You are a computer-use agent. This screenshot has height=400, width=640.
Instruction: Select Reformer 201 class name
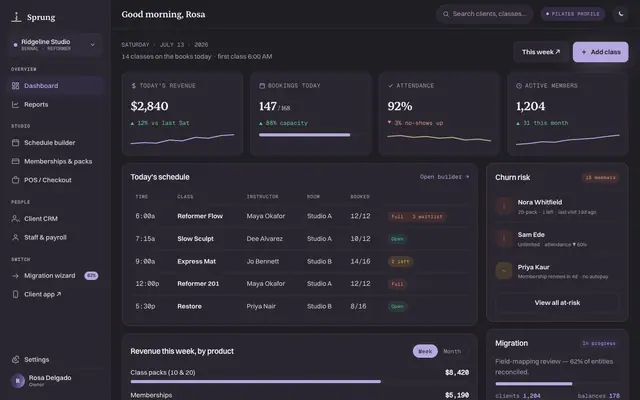tap(198, 284)
